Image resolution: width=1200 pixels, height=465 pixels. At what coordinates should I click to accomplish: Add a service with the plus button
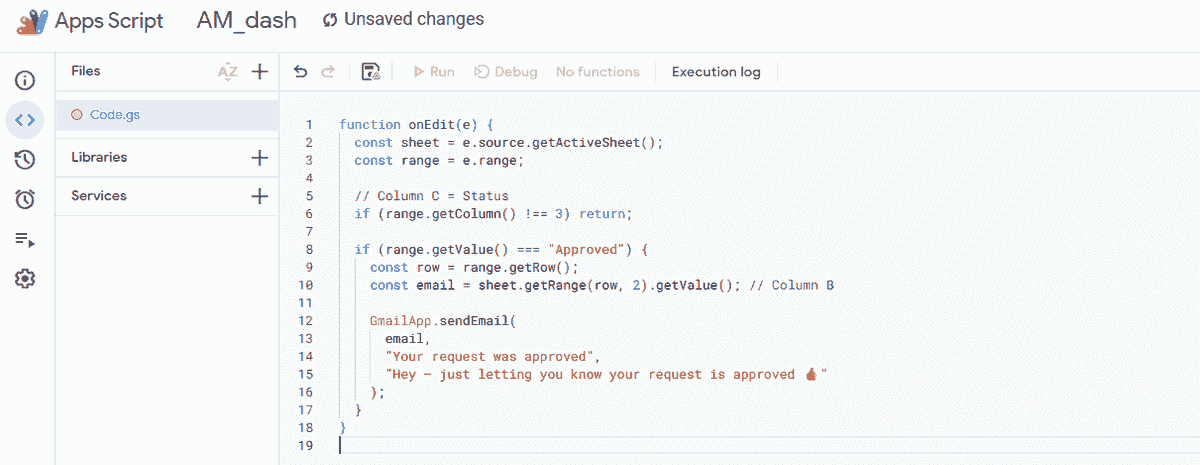pos(260,196)
